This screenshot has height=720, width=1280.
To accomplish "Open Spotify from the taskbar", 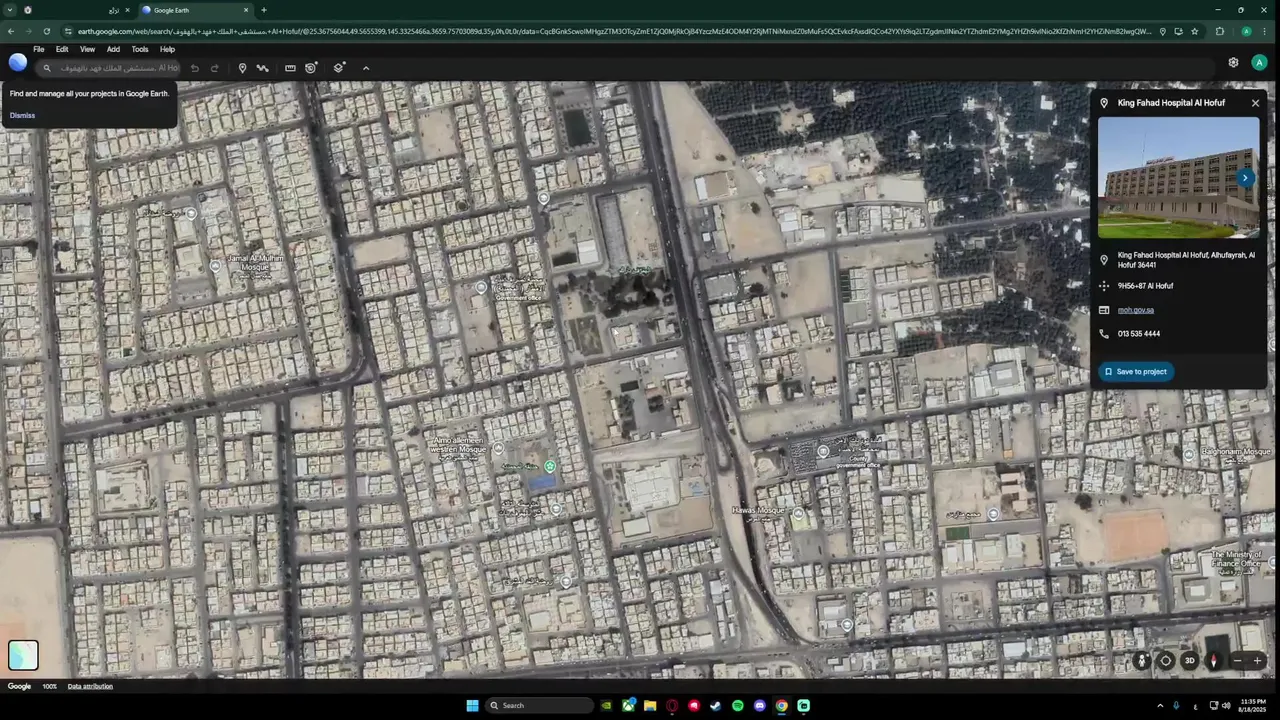I will (x=738, y=705).
